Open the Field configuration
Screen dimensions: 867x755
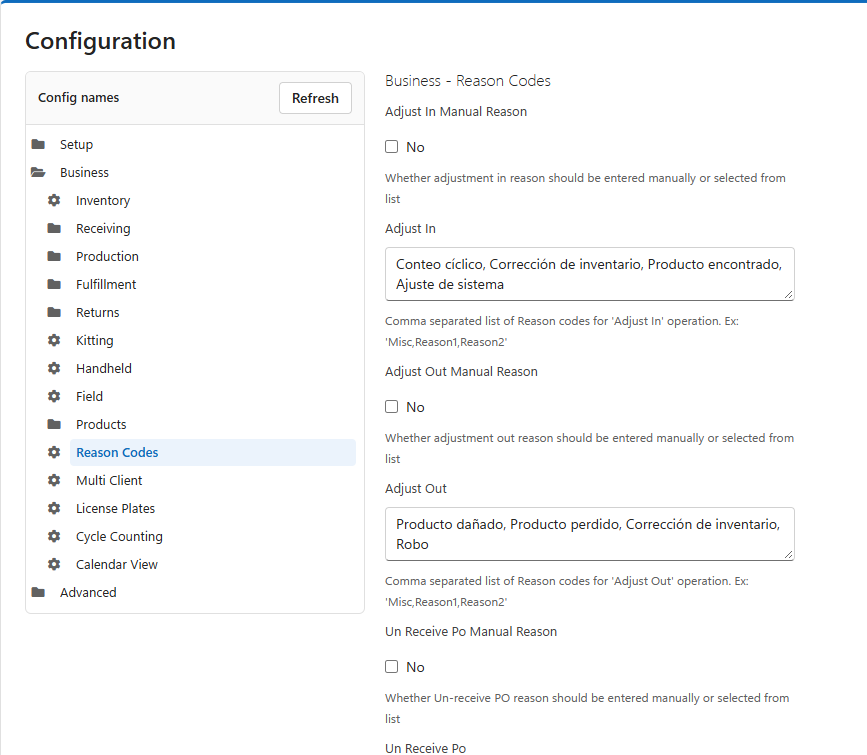[90, 396]
